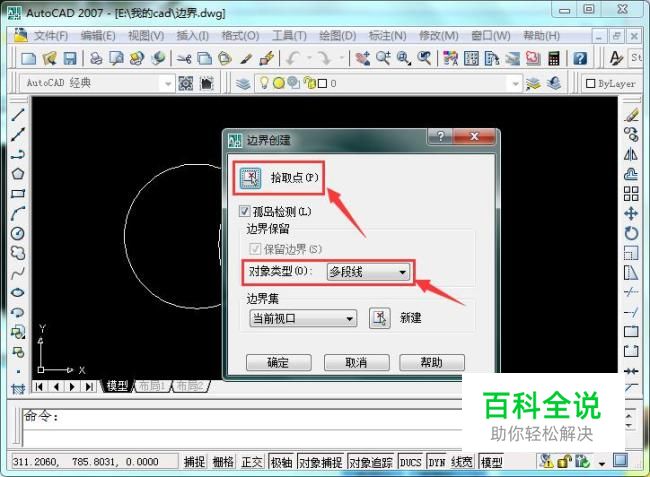
Task: Open the undo history dropdown arrow
Action: (309, 58)
